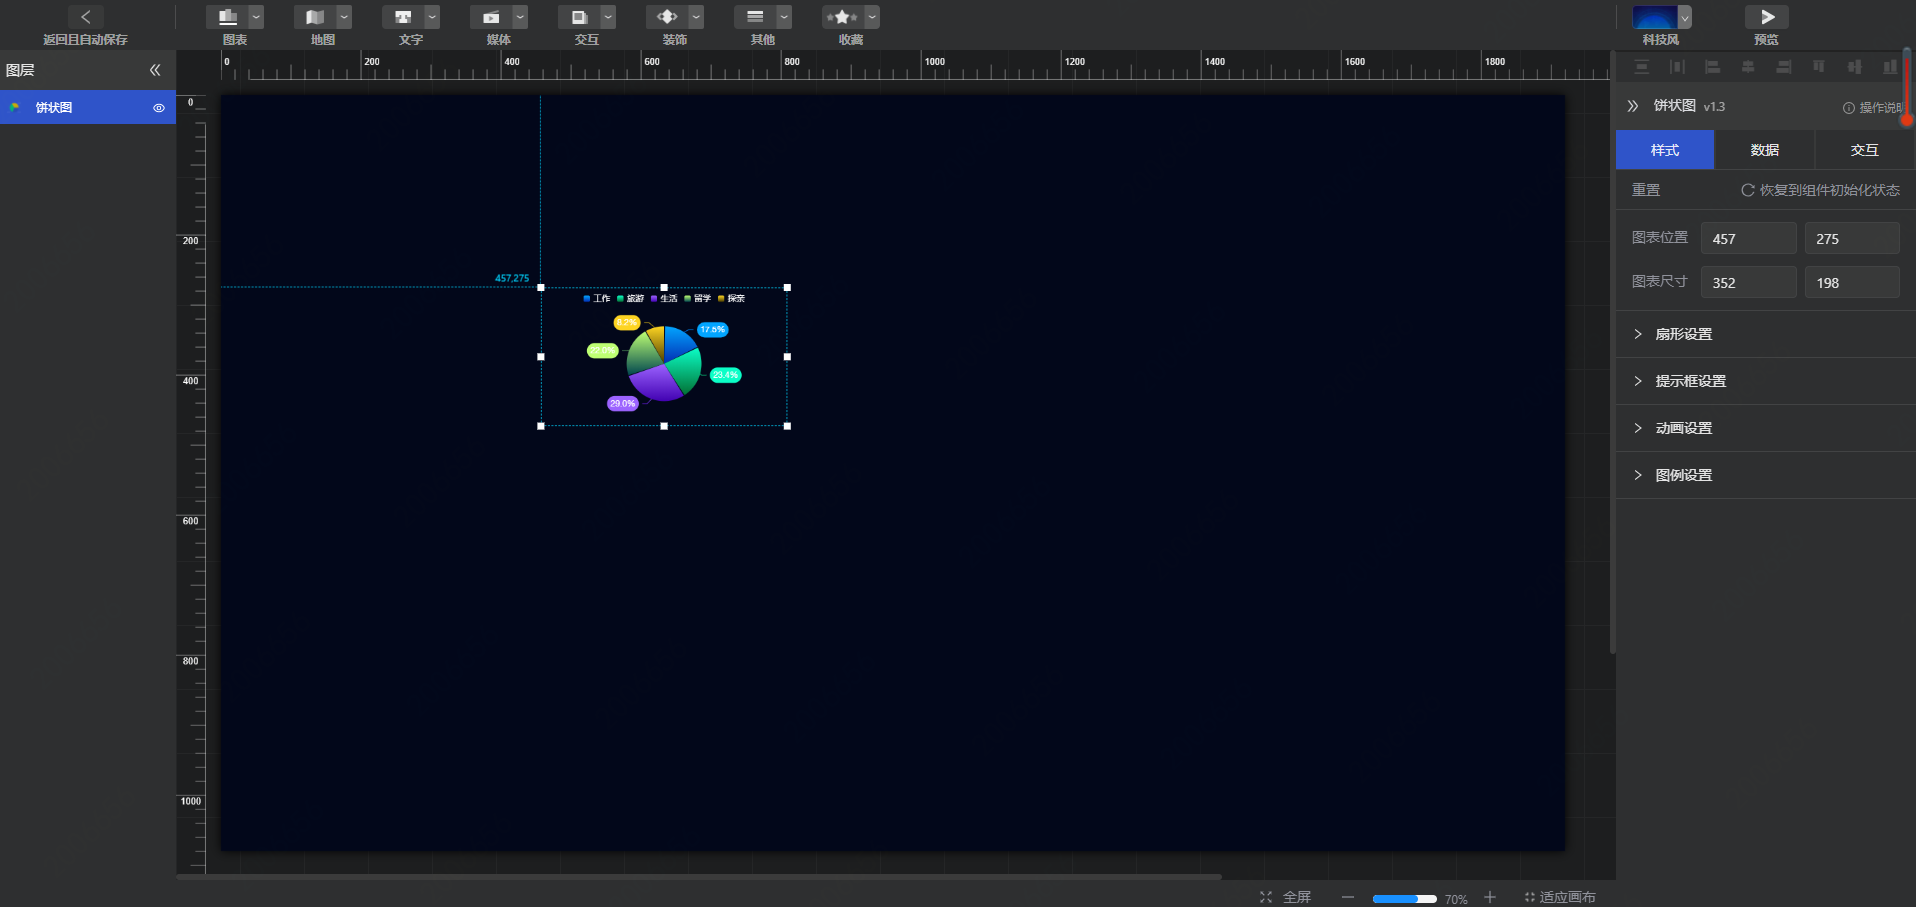Click the 适应画布 fit canvas icon
1916x907 pixels.
tap(1530, 897)
